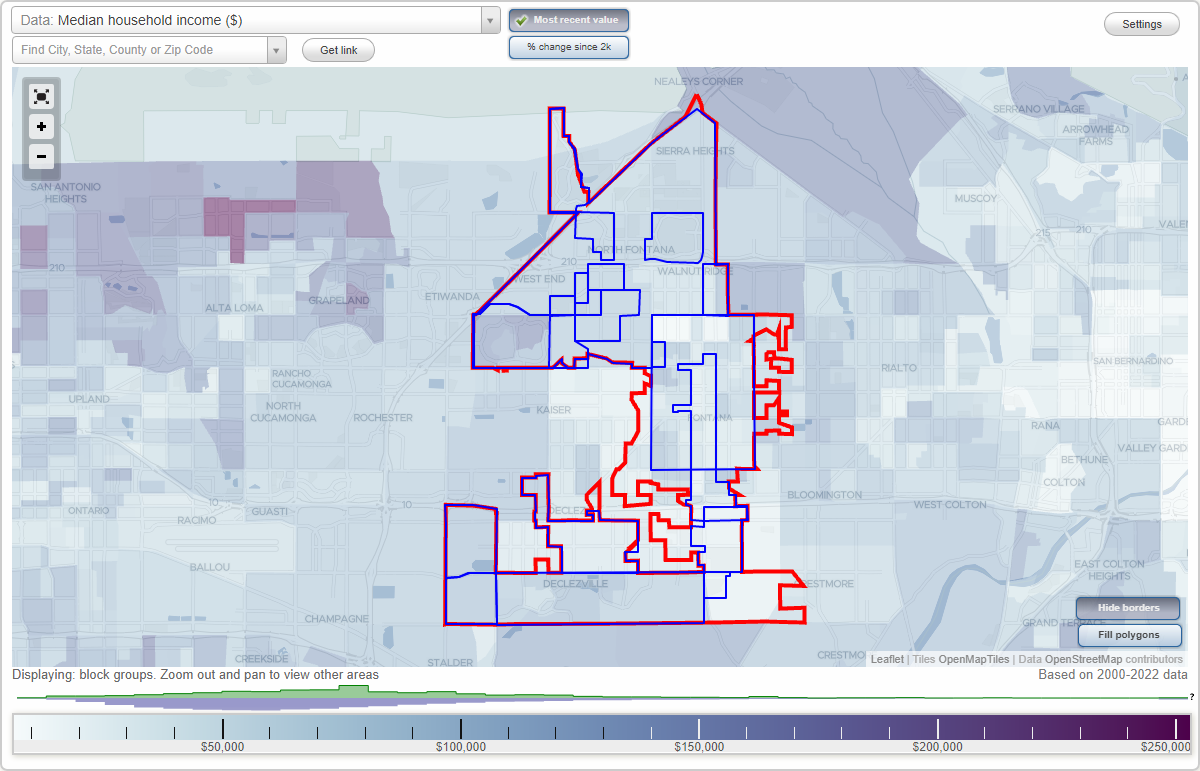Open the Leaflet attribution link
The image size is (1200, 771).
[886, 660]
